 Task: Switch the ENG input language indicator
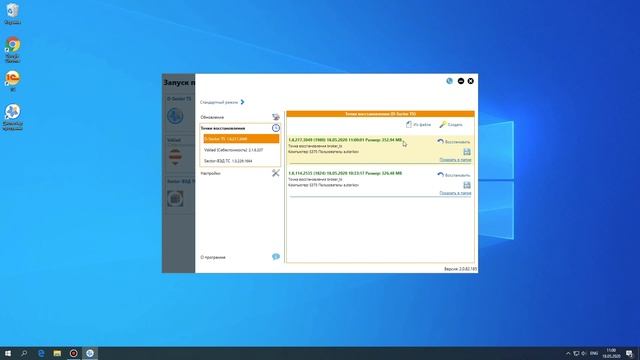(x=594, y=353)
